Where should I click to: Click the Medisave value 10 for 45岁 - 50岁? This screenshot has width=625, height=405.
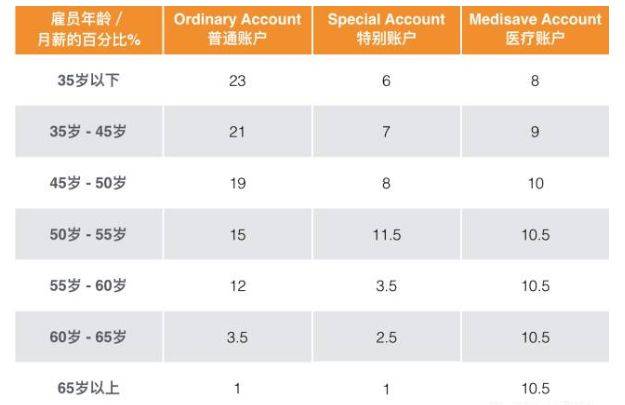coord(535,184)
